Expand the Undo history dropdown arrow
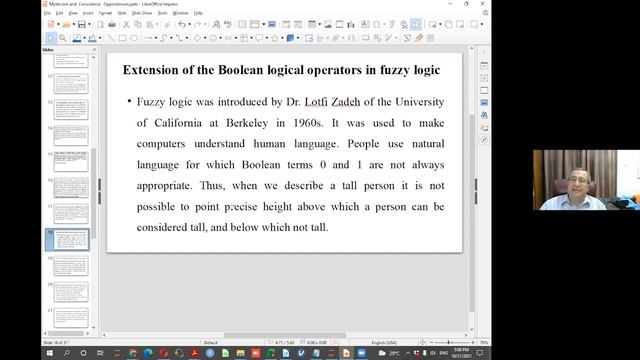The image size is (640, 360). [x=189, y=24]
